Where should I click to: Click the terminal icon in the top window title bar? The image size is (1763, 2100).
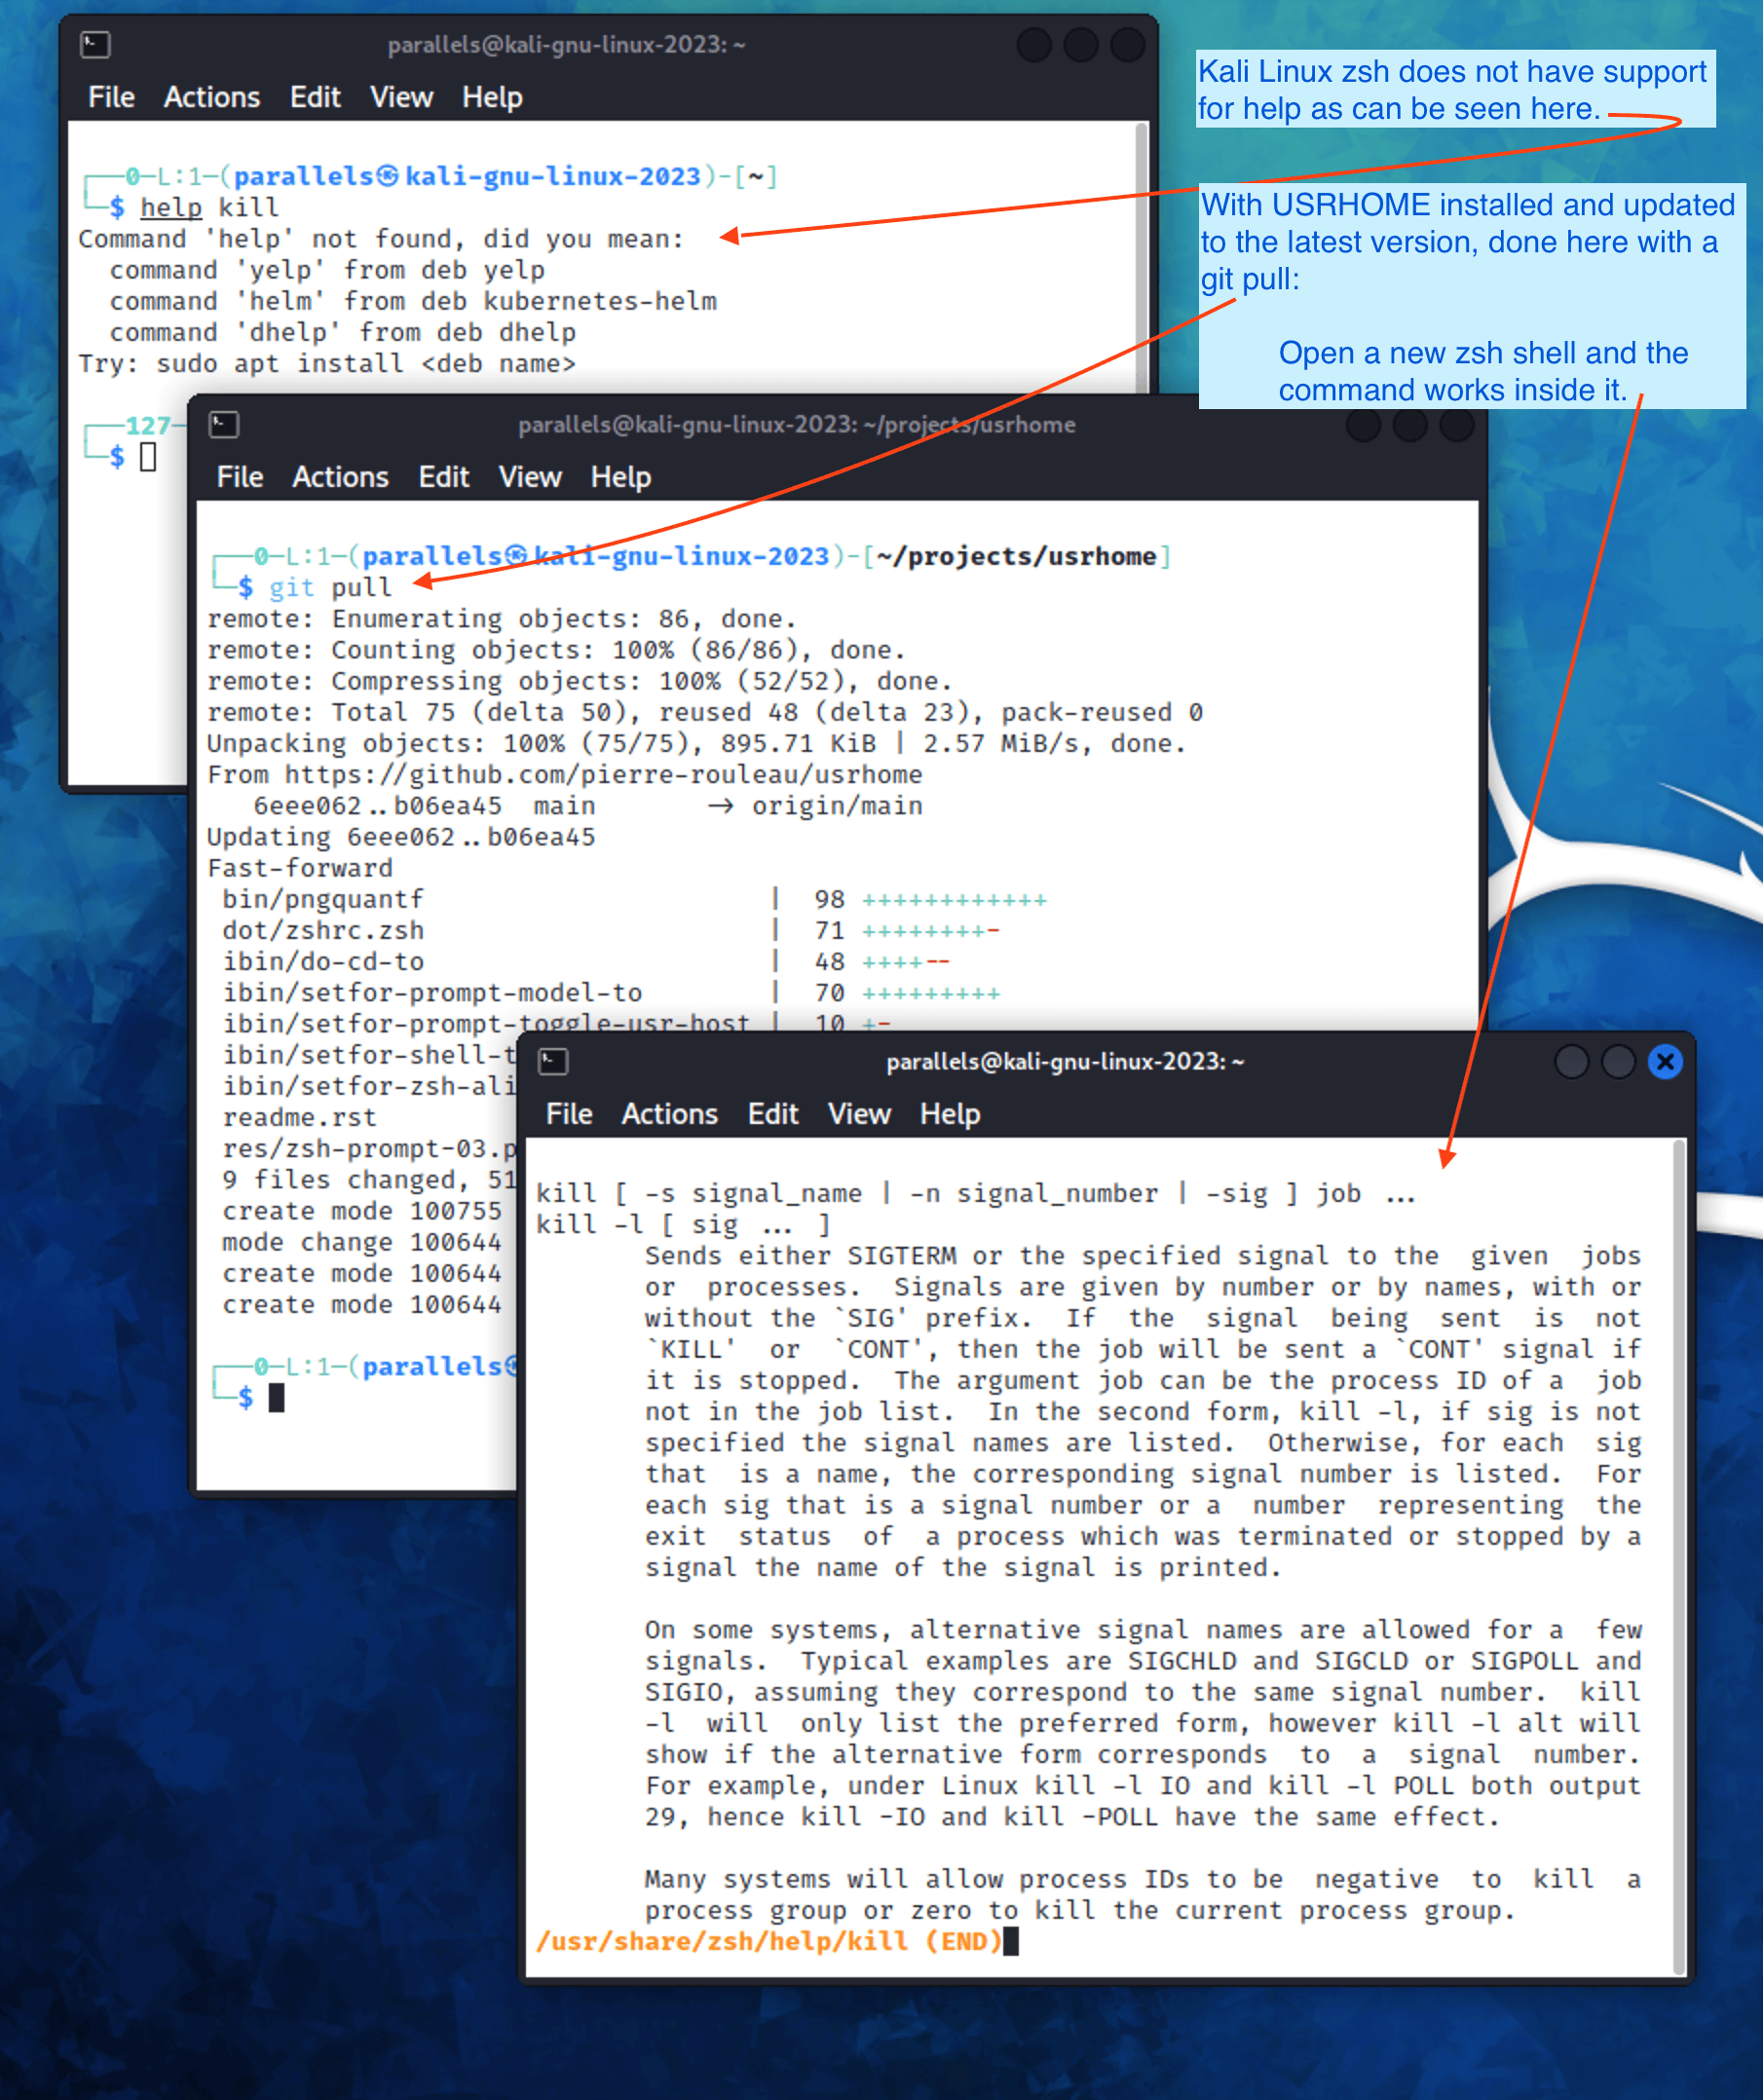click(x=95, y=45)
